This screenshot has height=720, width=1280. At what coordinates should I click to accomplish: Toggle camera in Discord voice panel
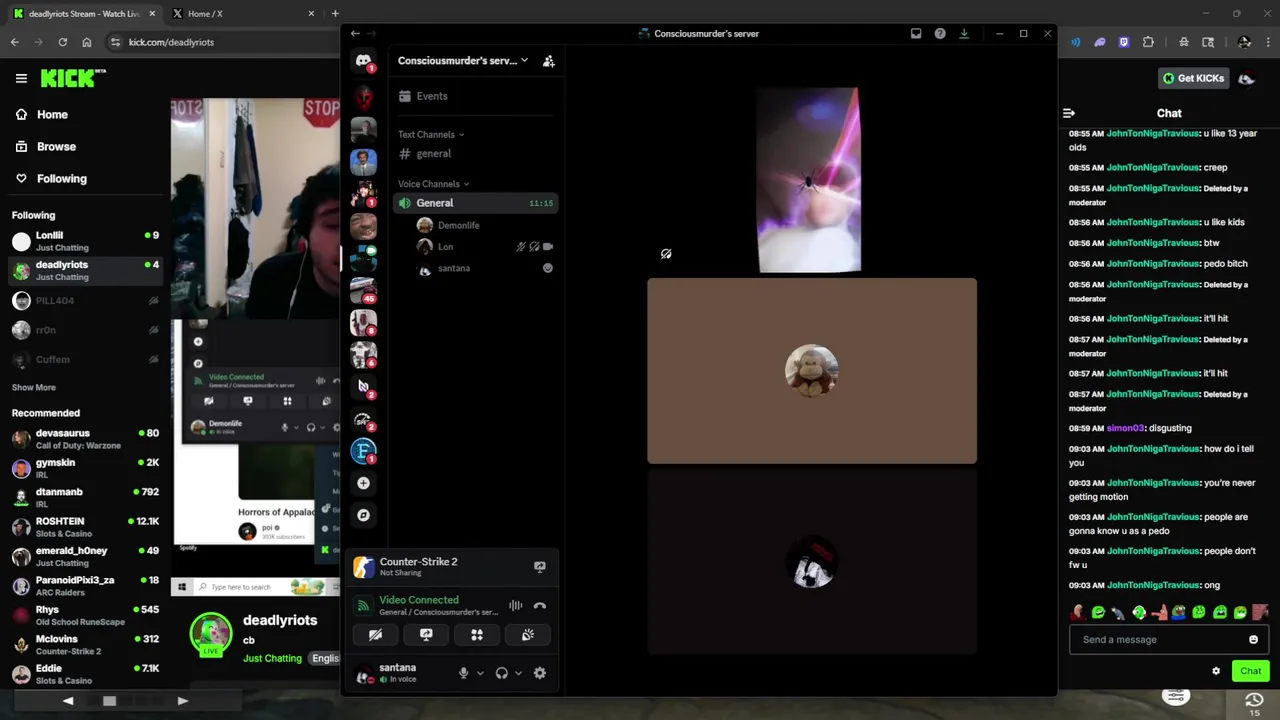coord(375,635)
